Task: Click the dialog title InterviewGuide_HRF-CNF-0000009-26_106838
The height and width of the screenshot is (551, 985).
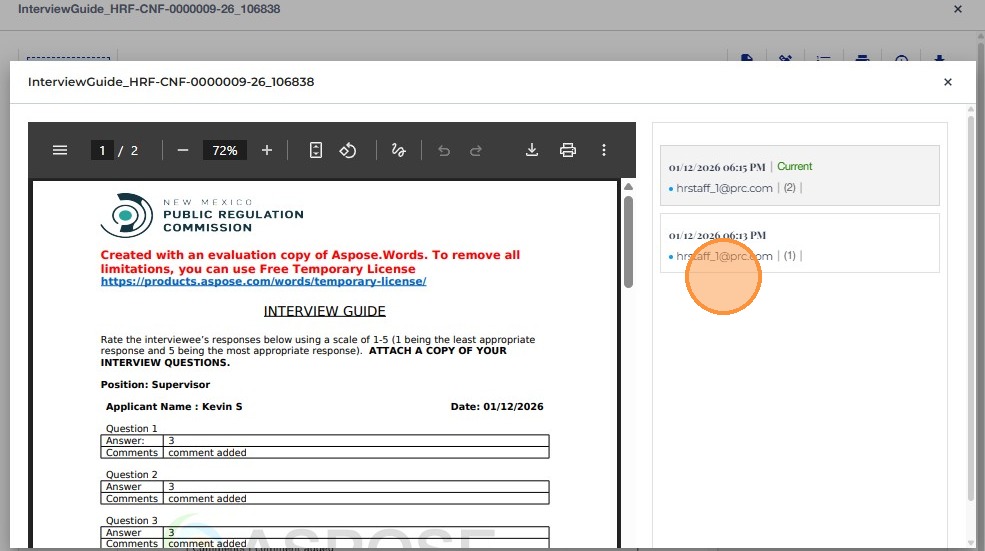Action: click(171, 82)
